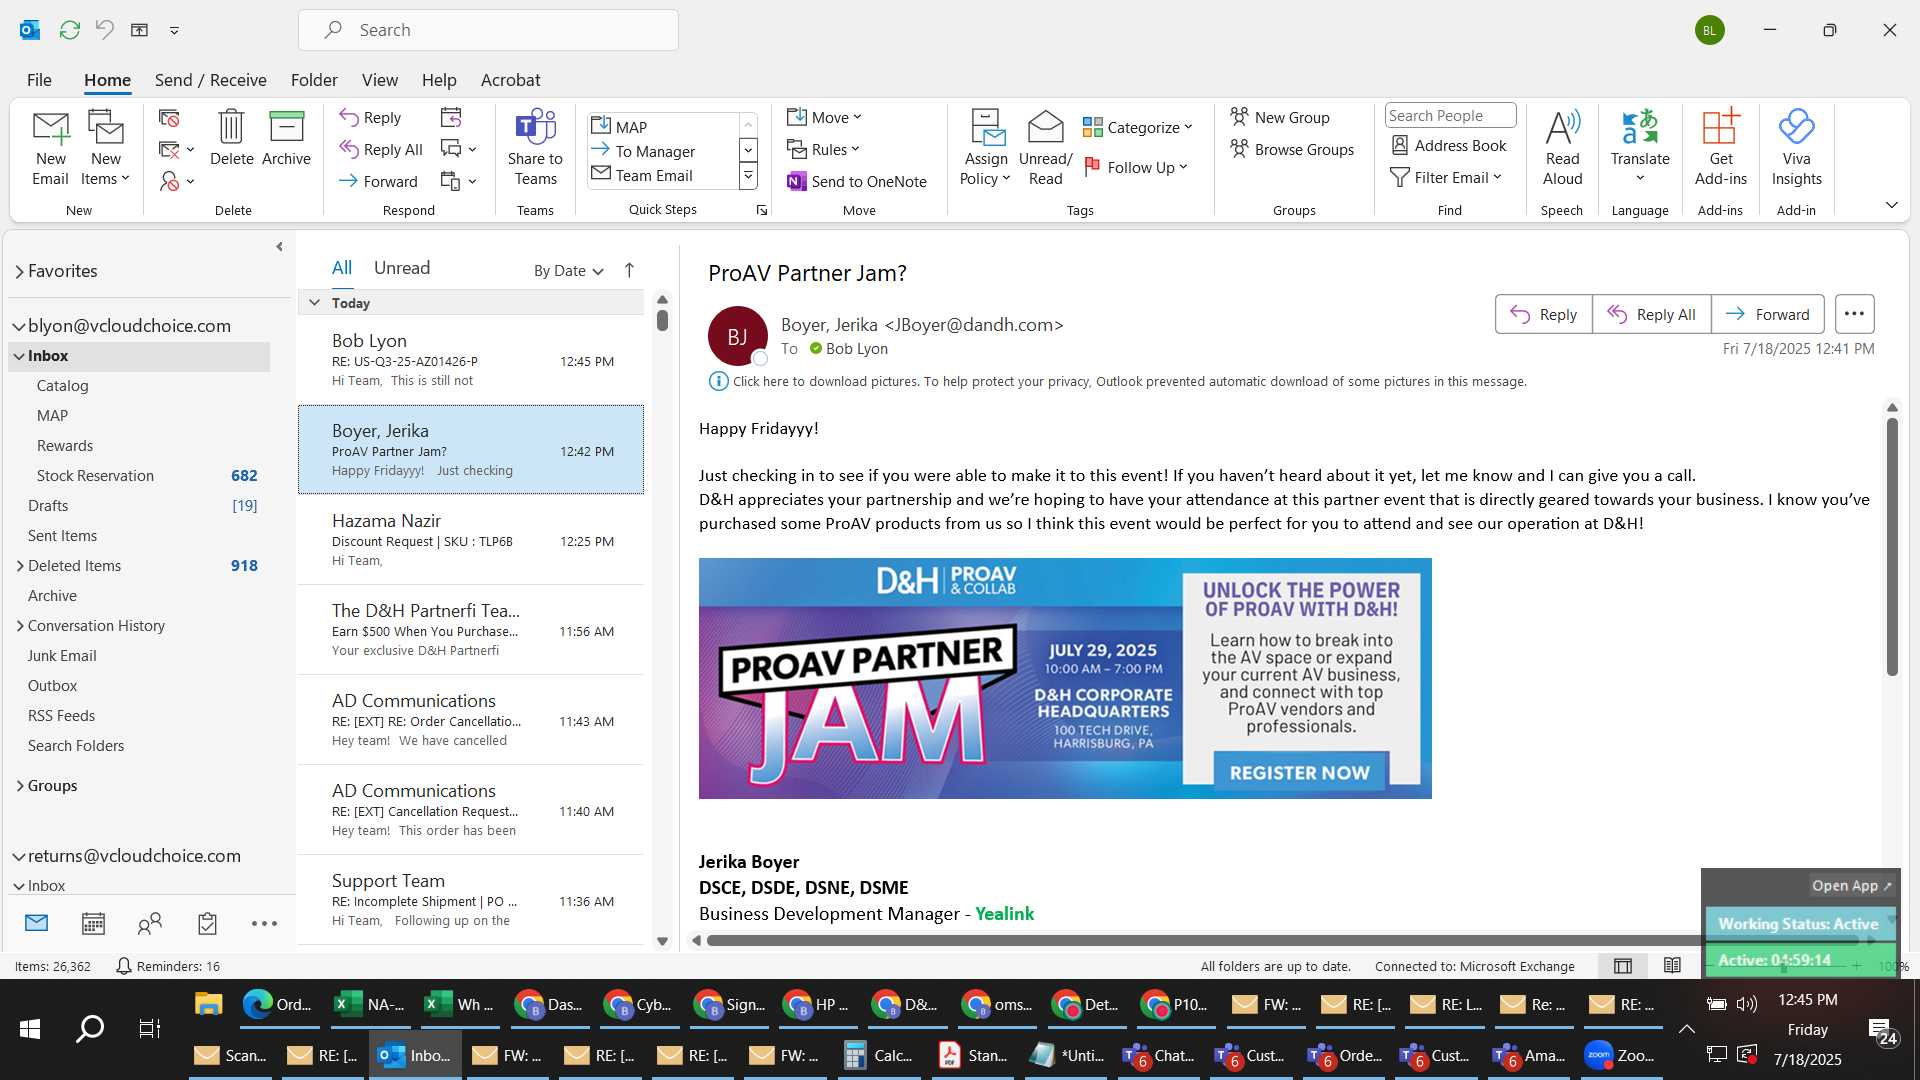Show Unread messages tab

[401, 267]
